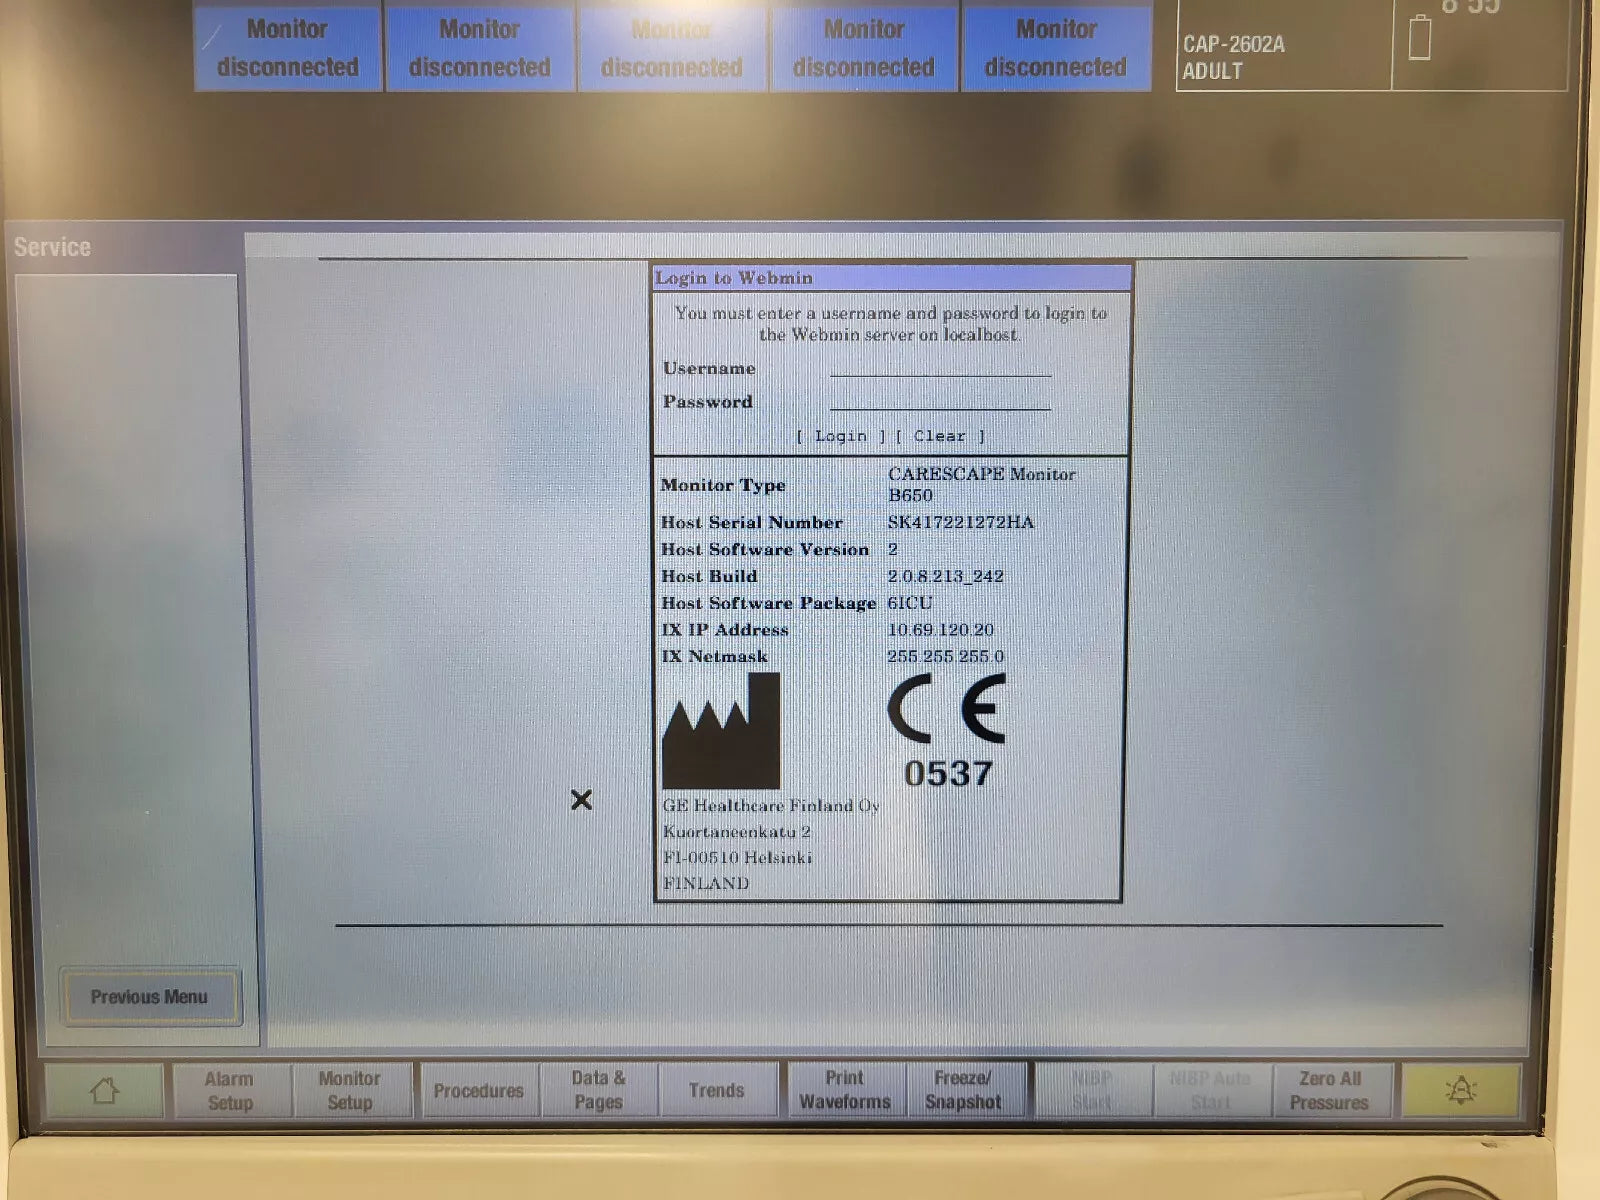Select Procedures
Viewport: 1600px width, 1200px height.
[x=478, y=1090]
